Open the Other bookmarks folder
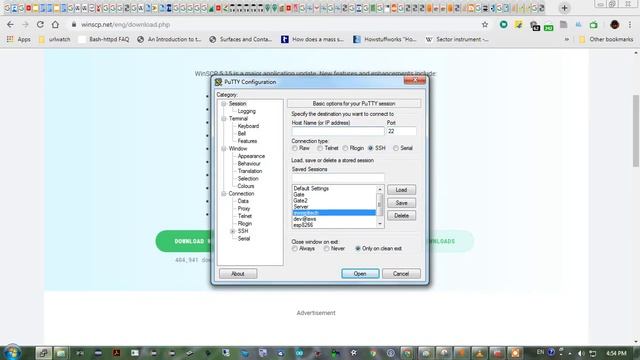This screenshot has height=360, width=640. pyautogui.click(x=606, y=39)
